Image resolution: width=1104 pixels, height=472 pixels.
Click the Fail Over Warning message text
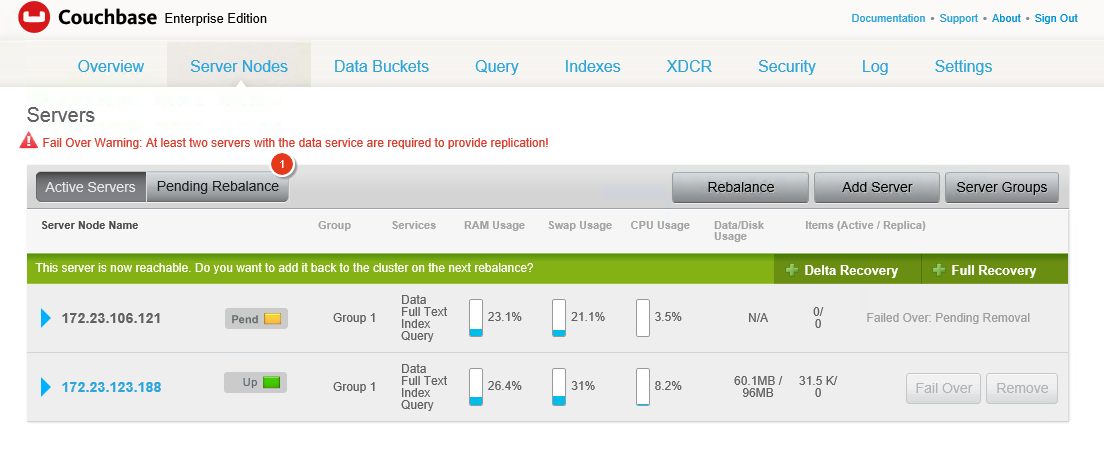click(295, 142)
